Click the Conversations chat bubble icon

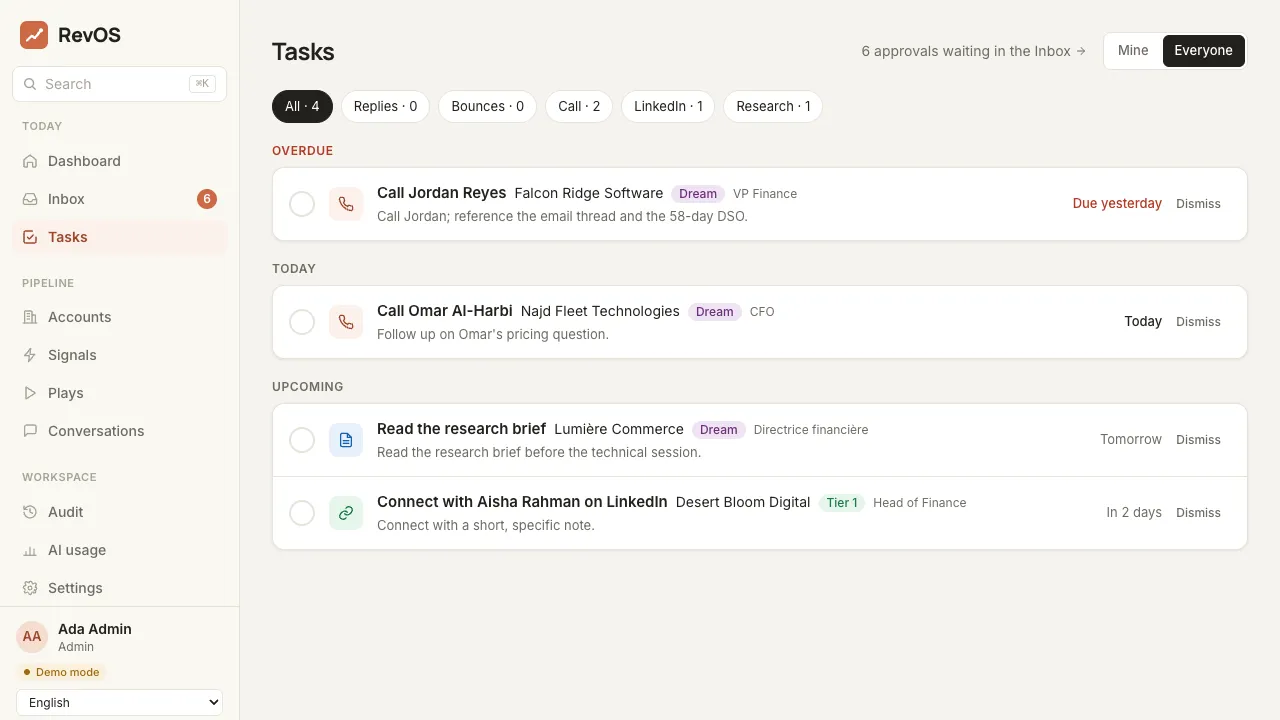pos(30,431)
